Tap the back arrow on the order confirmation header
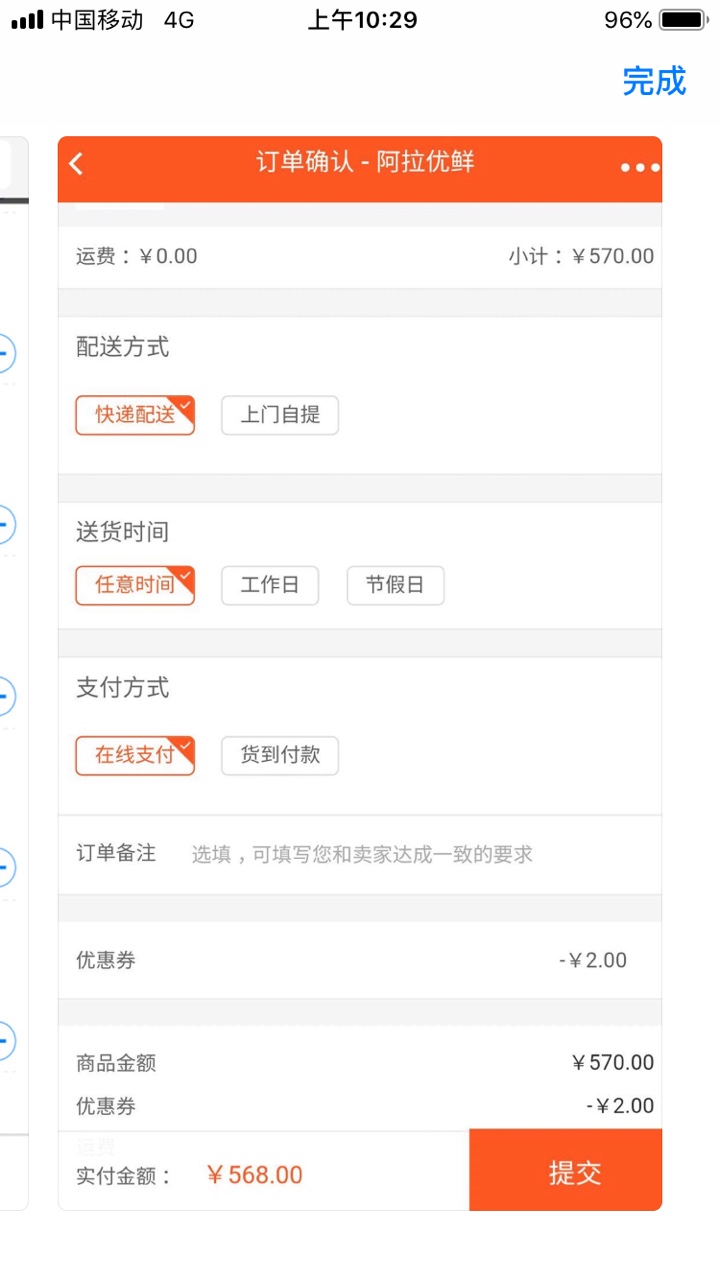This screenshot has width=720, height=1280. pos(77,163)
